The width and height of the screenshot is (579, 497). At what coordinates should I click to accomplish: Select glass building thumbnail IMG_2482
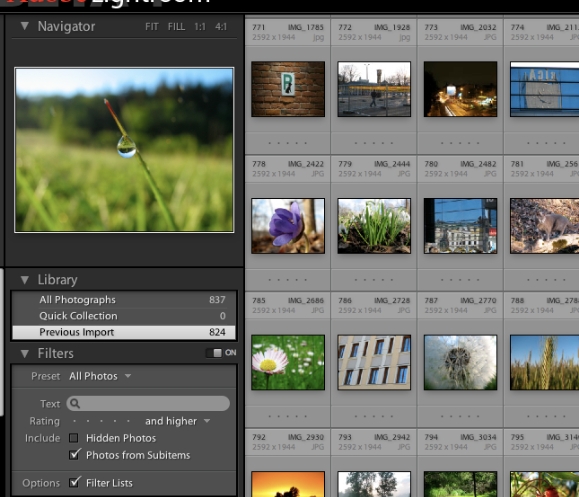coord(460,226)
